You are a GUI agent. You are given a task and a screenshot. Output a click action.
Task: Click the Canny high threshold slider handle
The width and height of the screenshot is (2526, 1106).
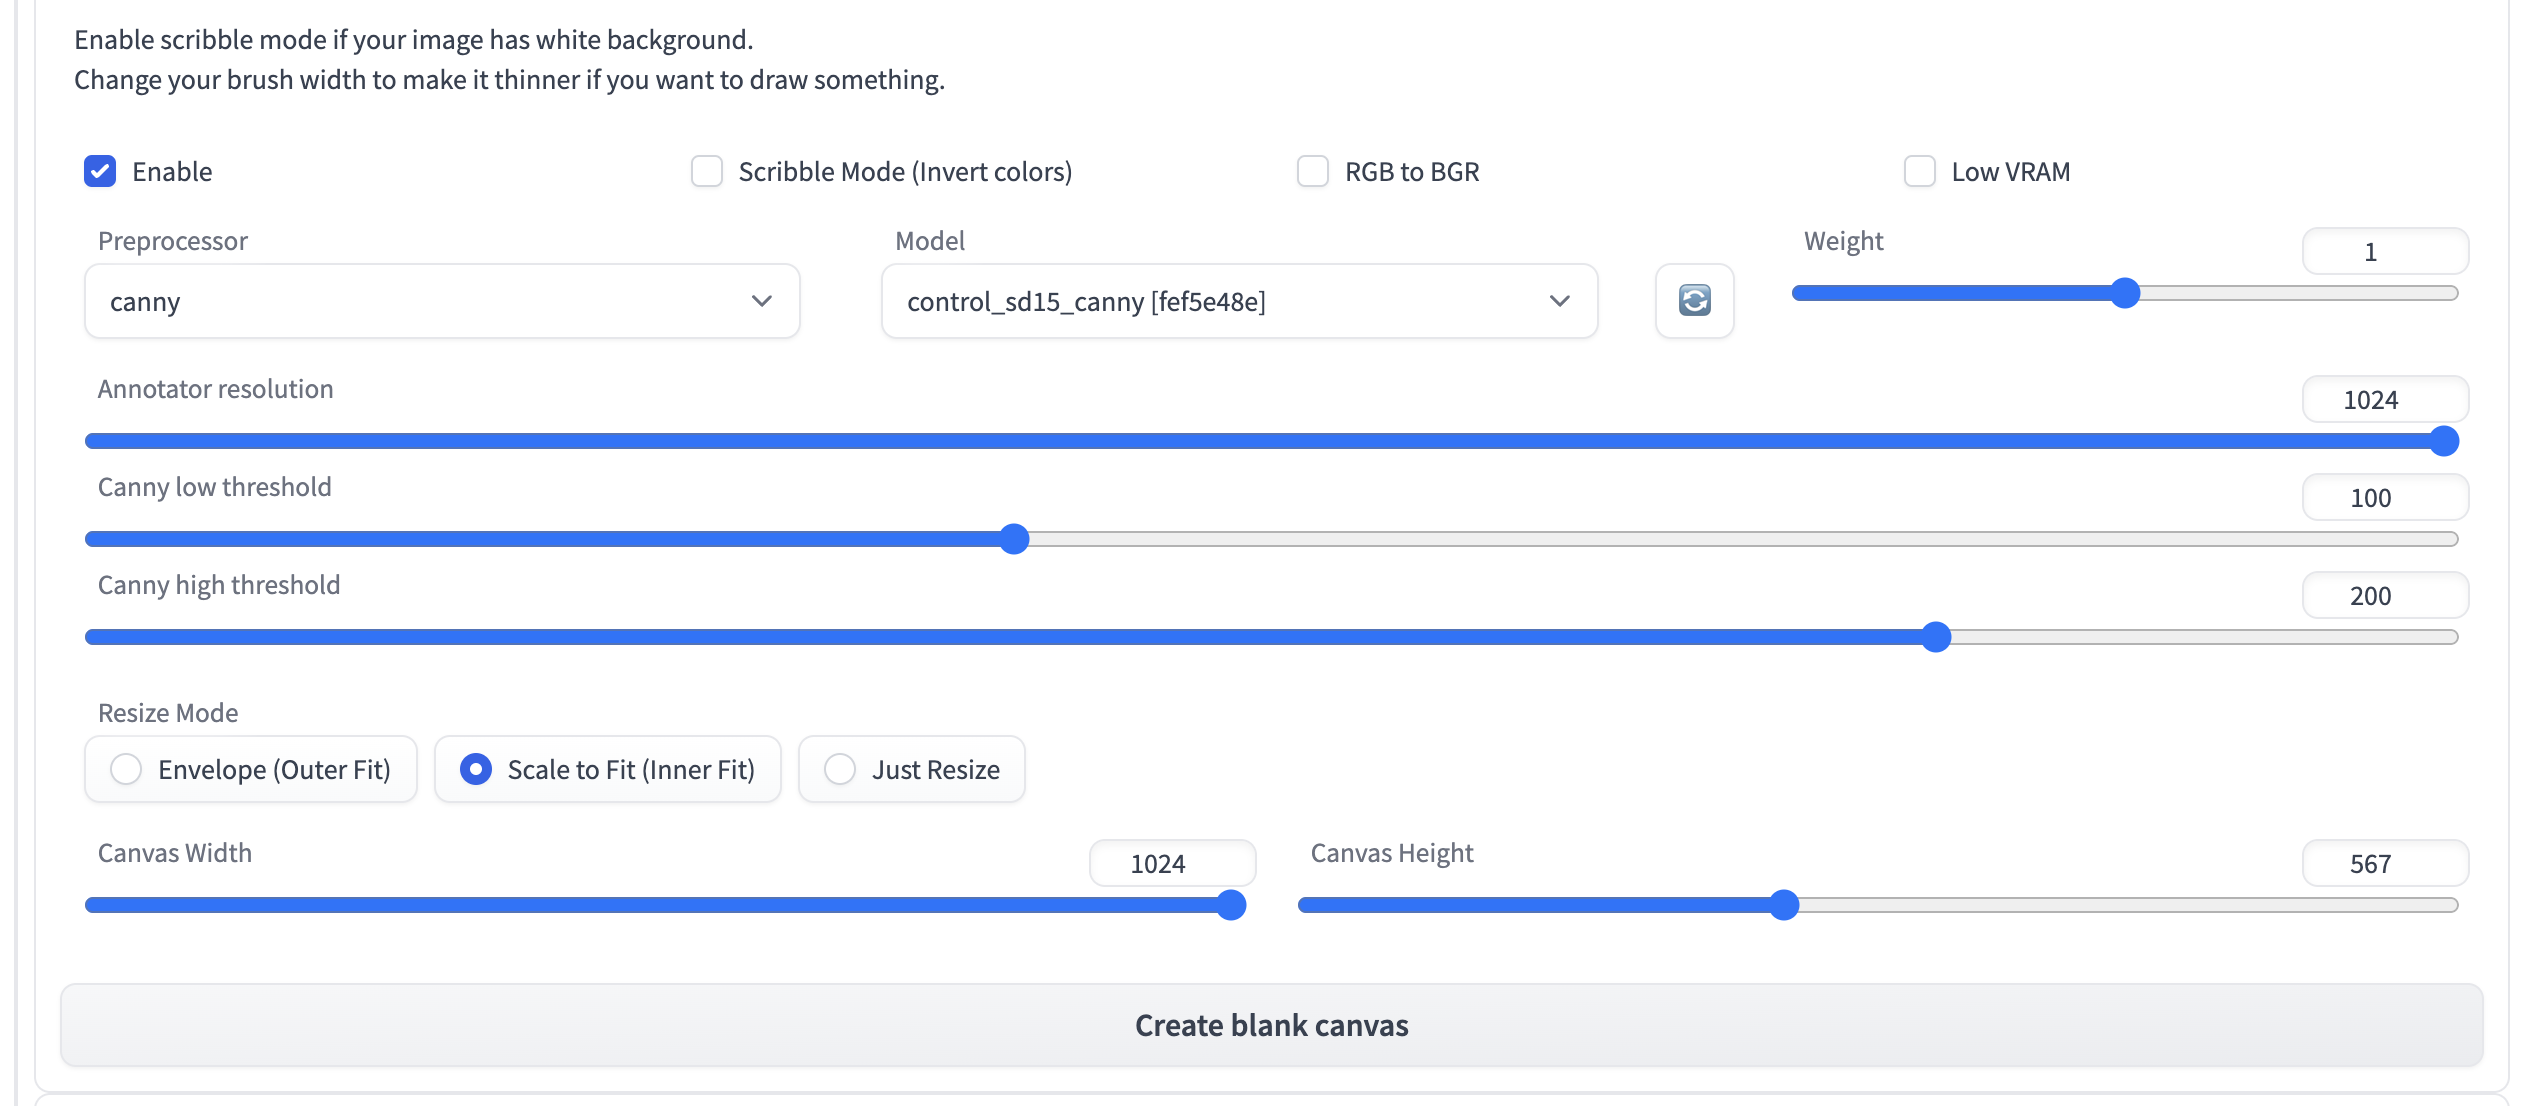coord(1936,637)
